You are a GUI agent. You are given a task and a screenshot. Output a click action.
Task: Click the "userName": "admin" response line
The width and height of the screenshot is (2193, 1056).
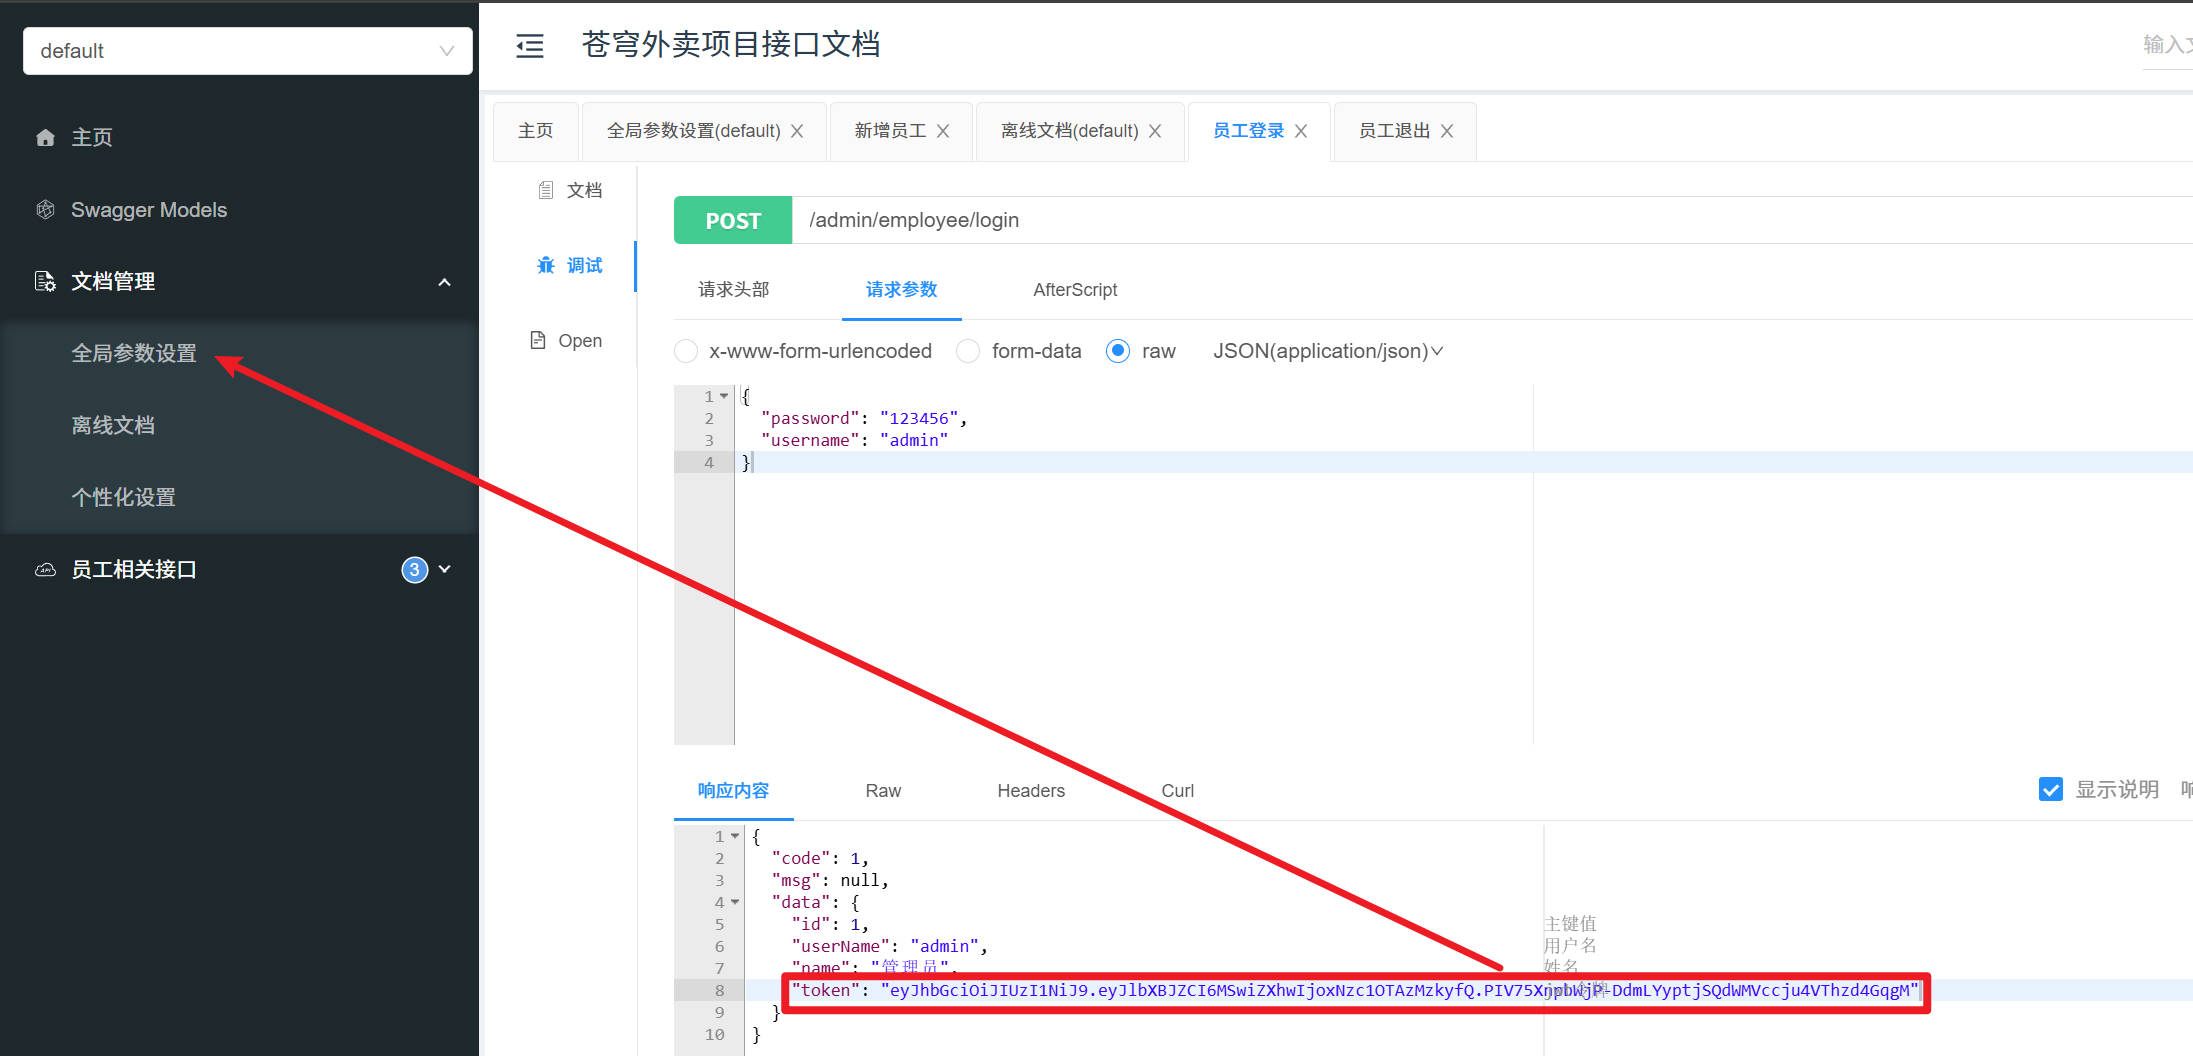pos(889,946)
